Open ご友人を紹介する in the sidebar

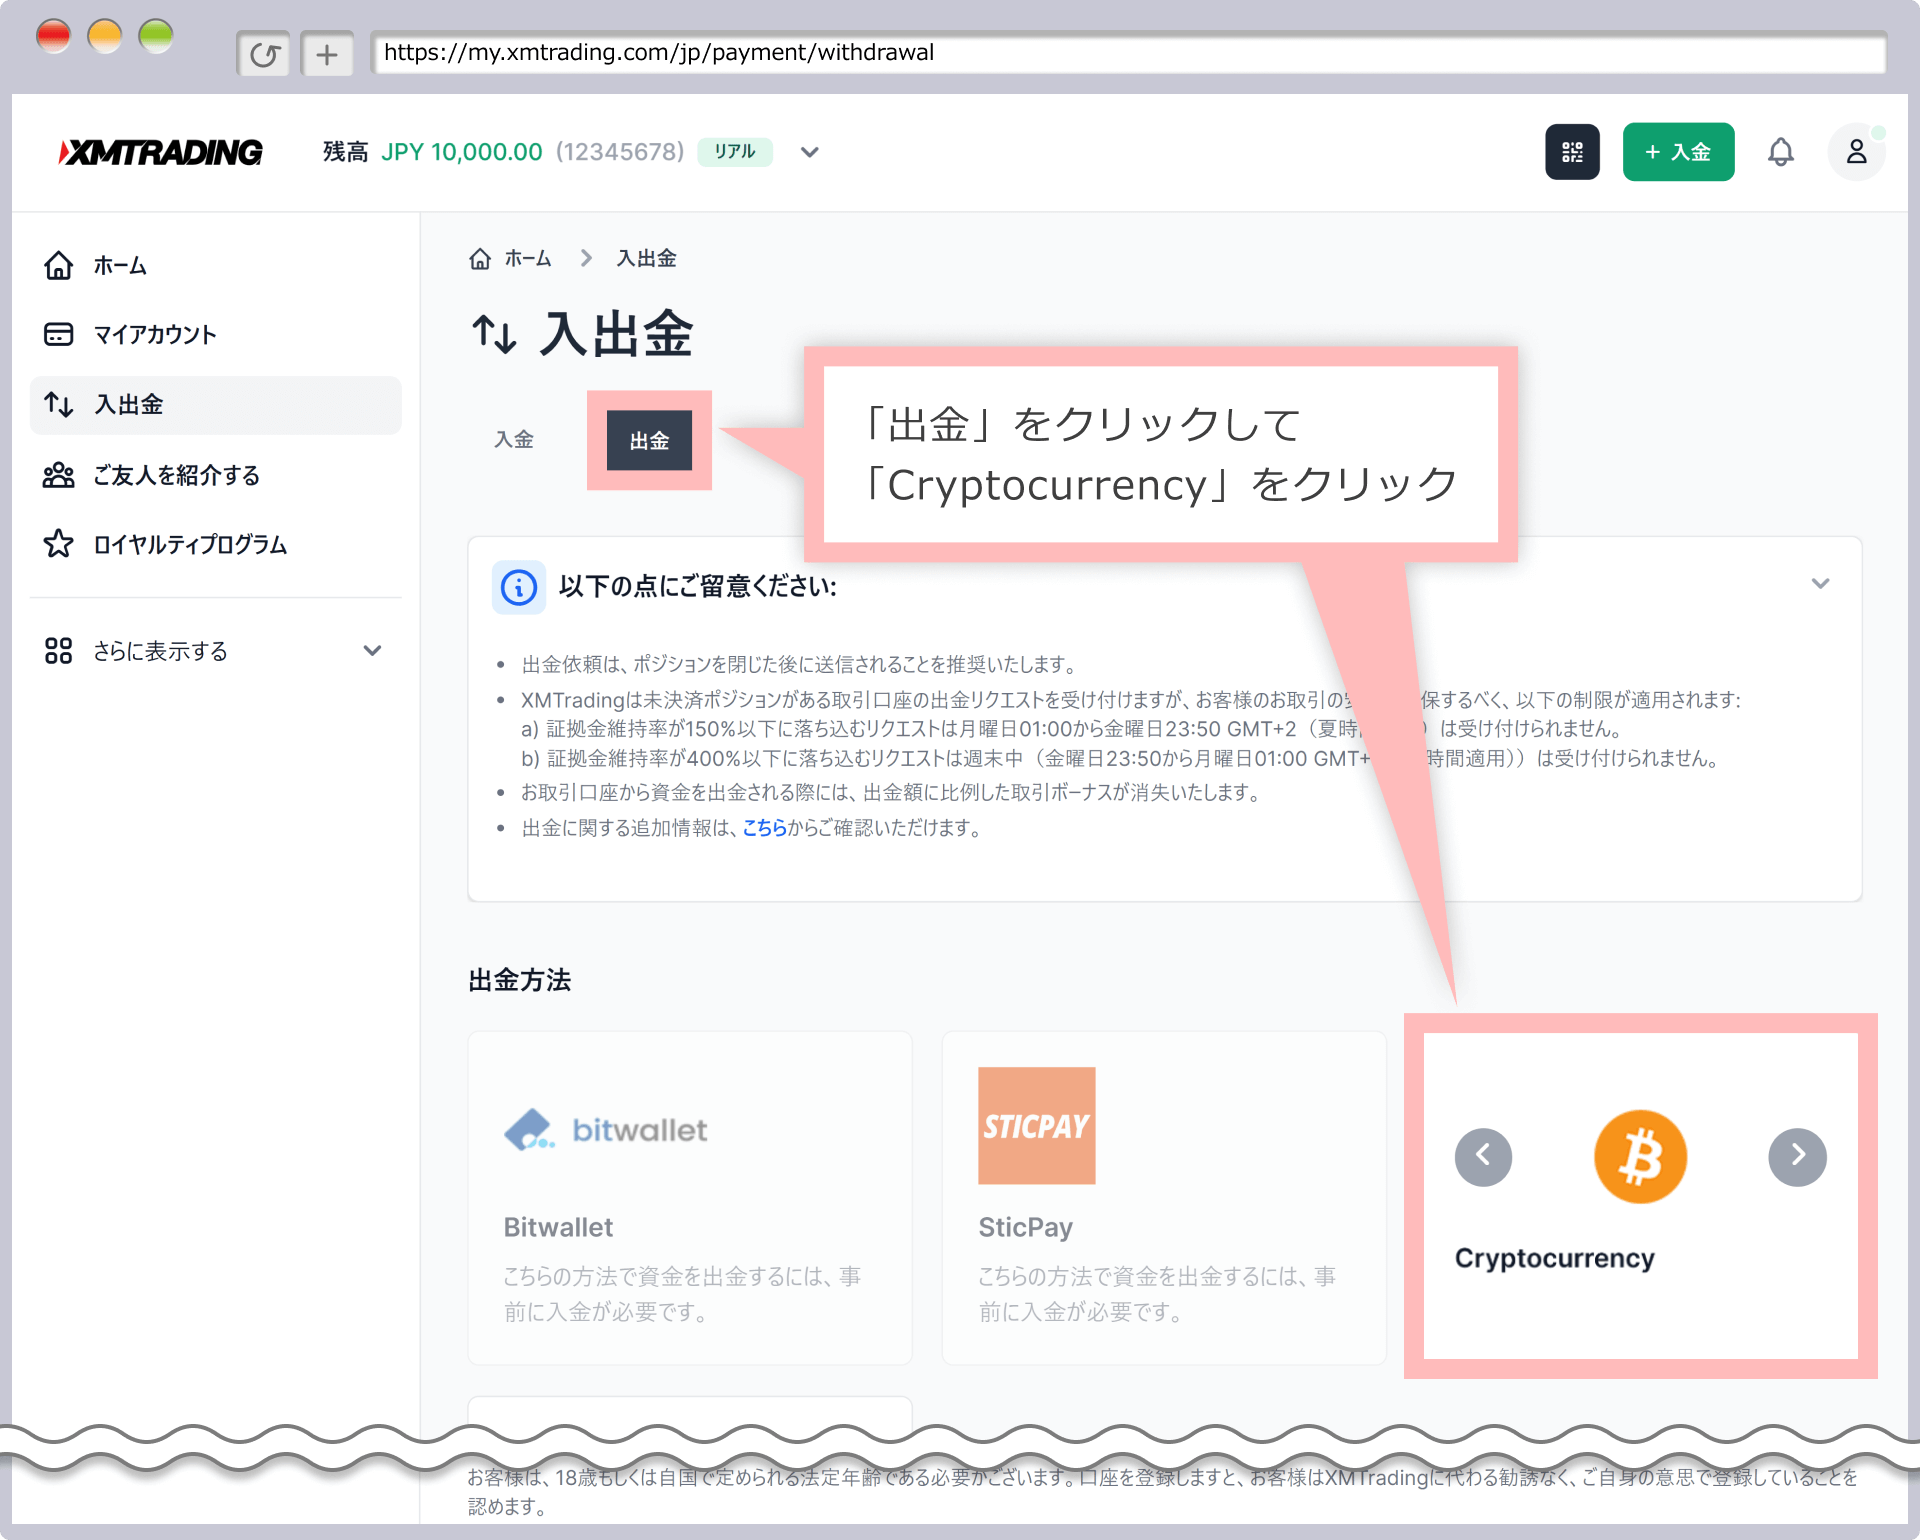click(216, 475)
